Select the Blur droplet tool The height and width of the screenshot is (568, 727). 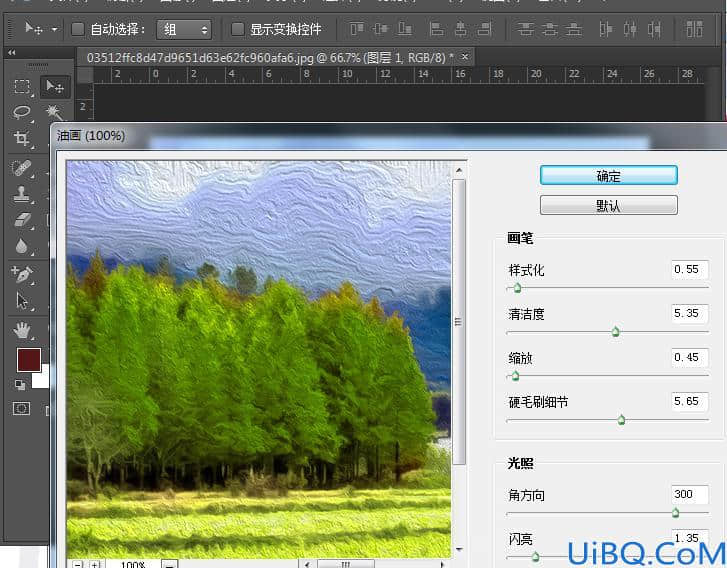coord(22,246)
